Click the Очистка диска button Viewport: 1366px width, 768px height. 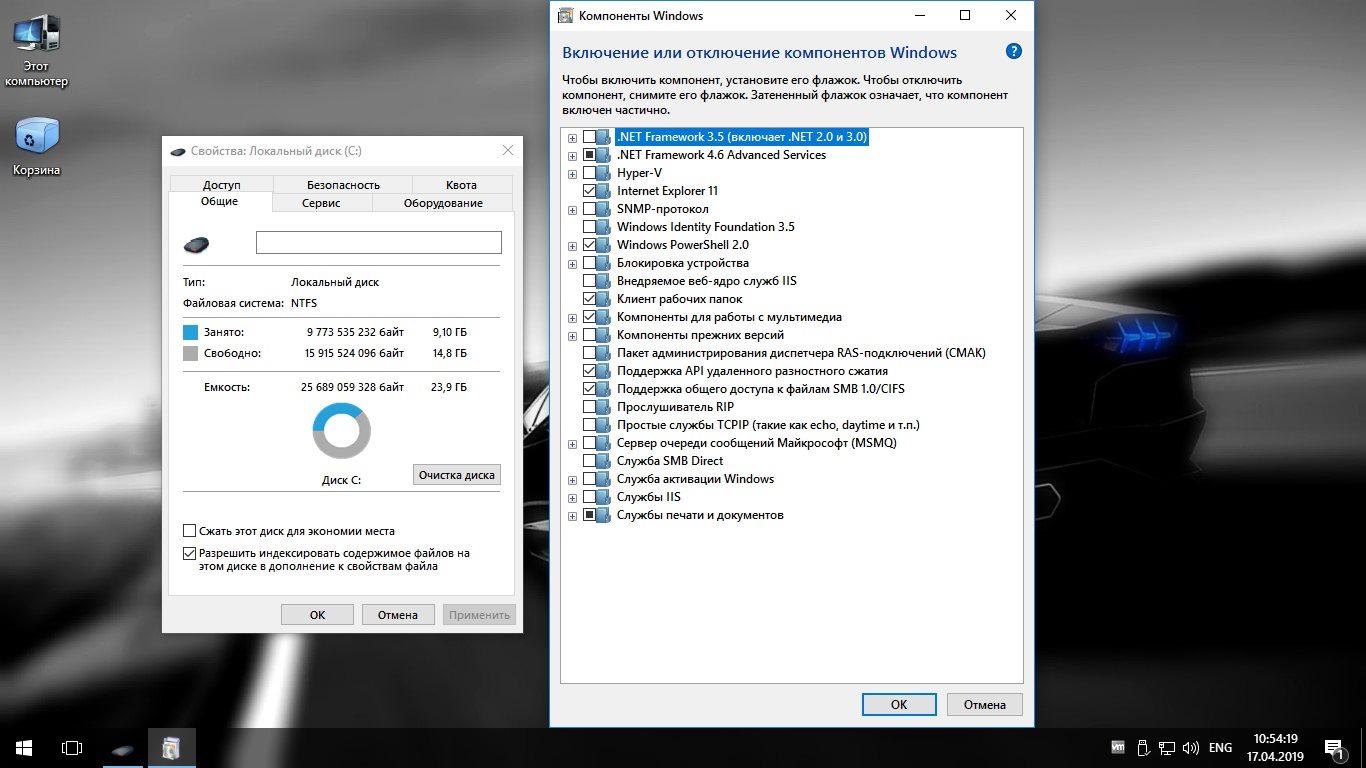click(456, 475)
